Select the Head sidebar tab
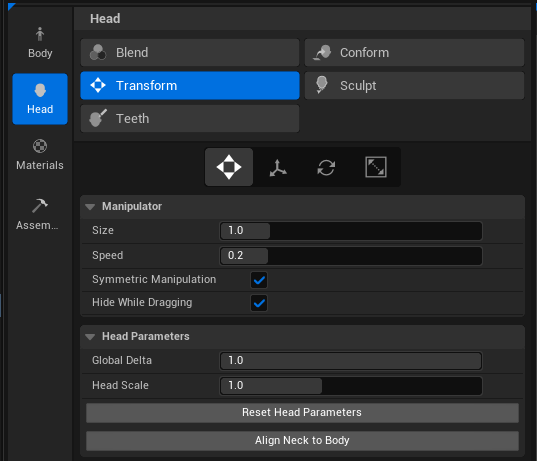 click(40, 99)
